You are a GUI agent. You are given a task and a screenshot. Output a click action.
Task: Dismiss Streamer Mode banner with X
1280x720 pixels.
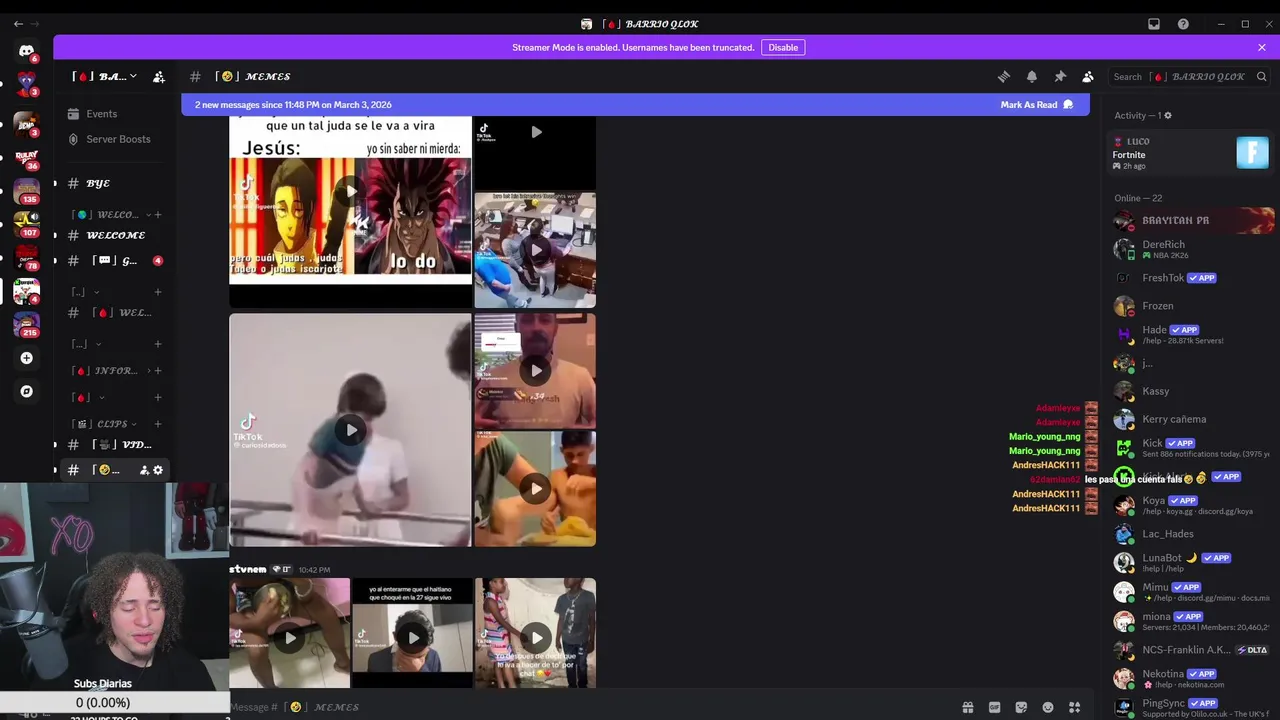point(1262,47)
